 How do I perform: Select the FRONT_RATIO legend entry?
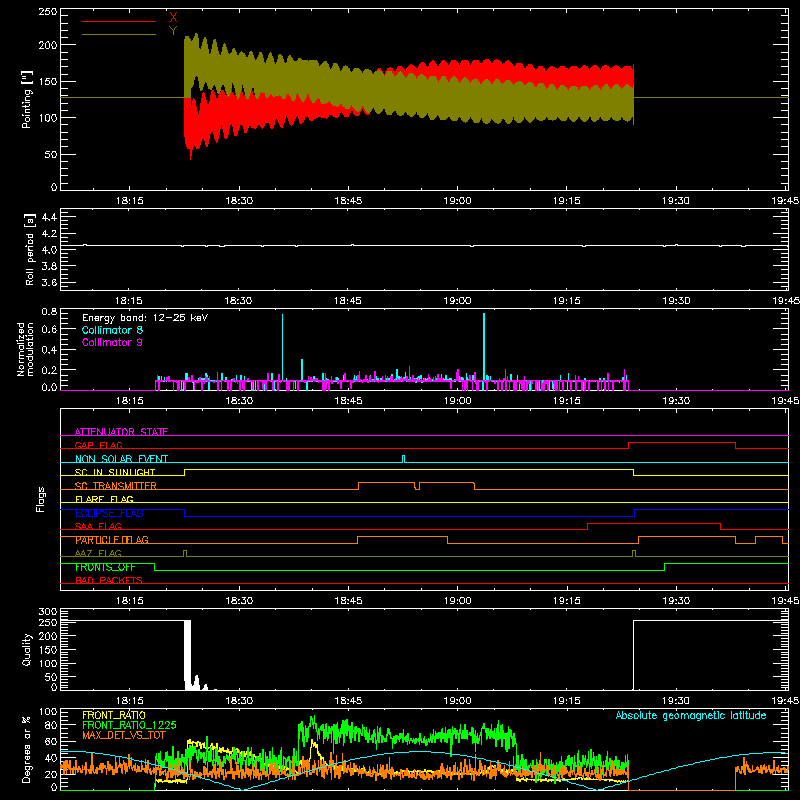[114, 715]
